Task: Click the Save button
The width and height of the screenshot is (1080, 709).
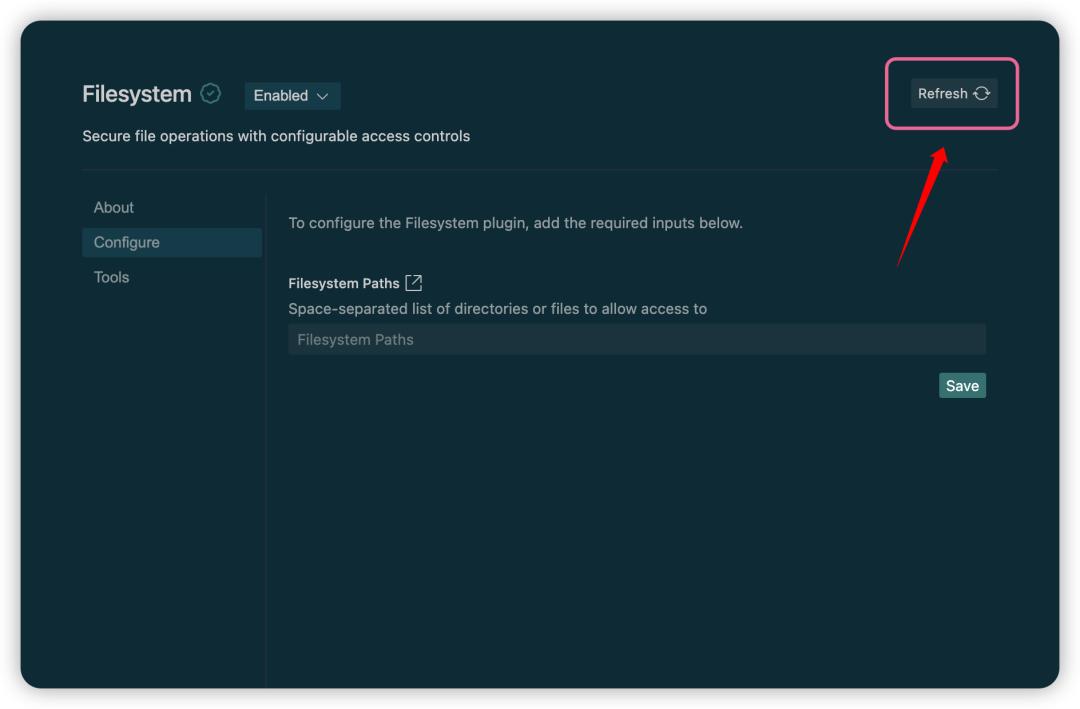Action: (961, 386)
